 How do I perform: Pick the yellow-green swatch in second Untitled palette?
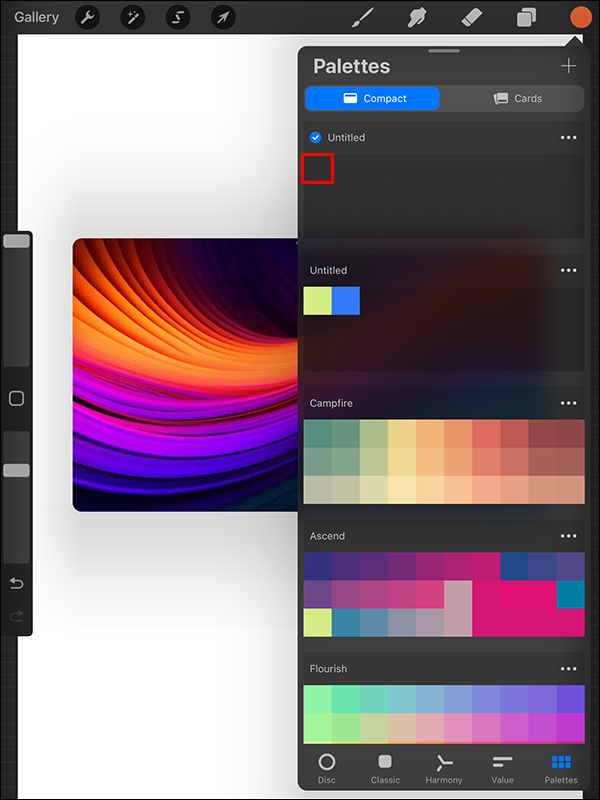pos(317,301)
